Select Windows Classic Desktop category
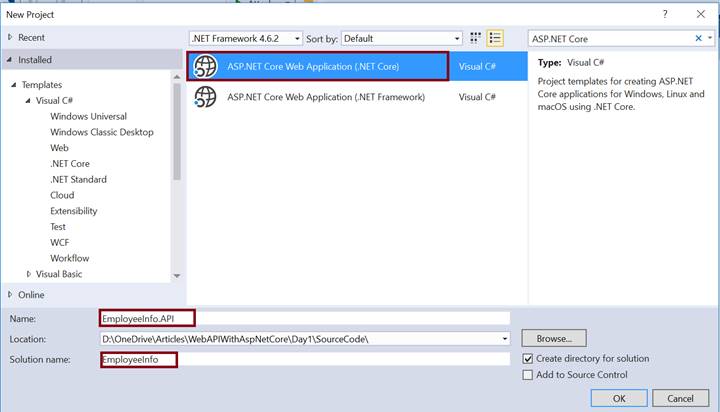Image resolution: width=720 pixels, height=412 pixels. coord(101,132)
